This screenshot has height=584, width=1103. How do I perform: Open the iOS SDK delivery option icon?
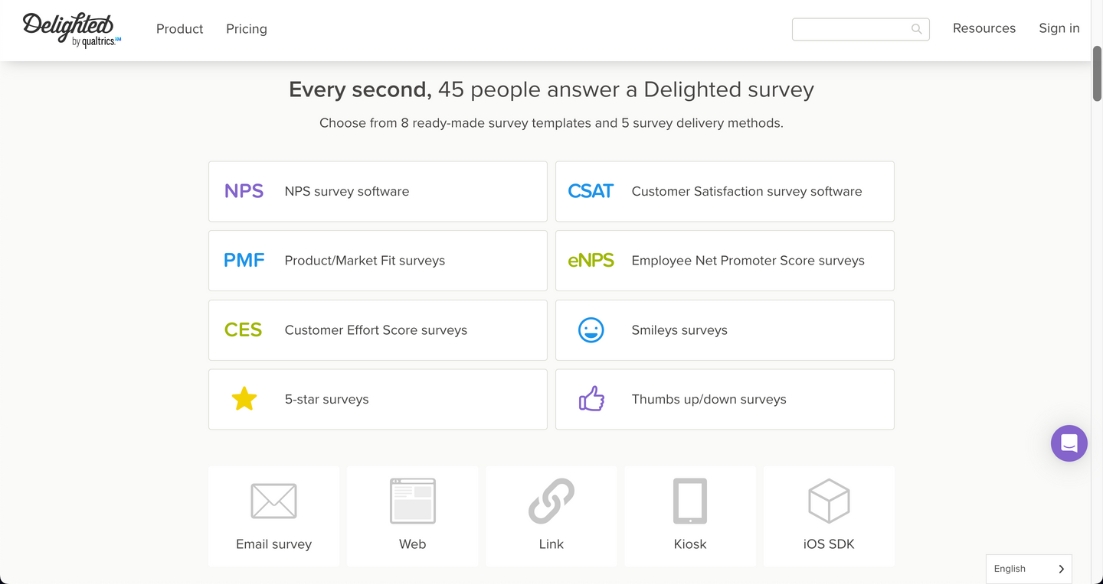828,501
